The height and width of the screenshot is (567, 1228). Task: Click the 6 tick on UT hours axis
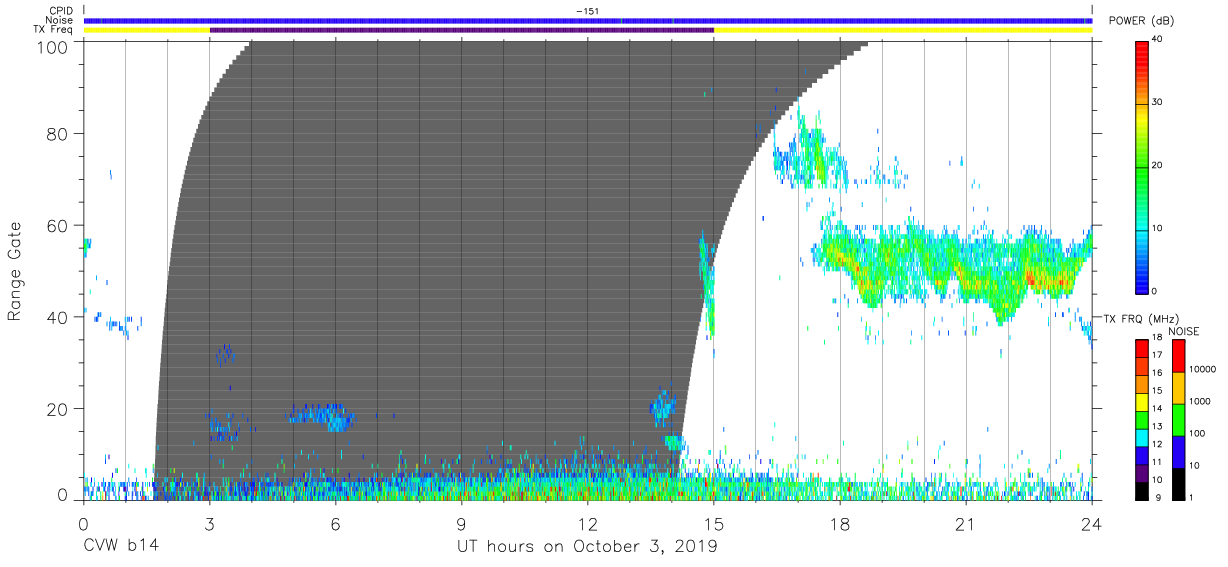335,524
